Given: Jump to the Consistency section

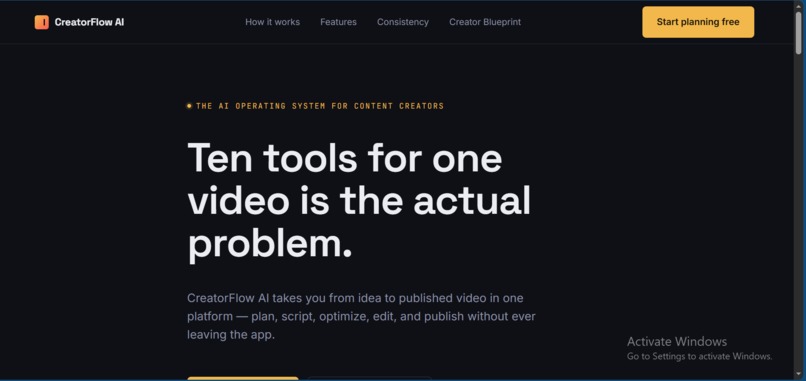Looking at the screenshot, I should click(402, 22).
